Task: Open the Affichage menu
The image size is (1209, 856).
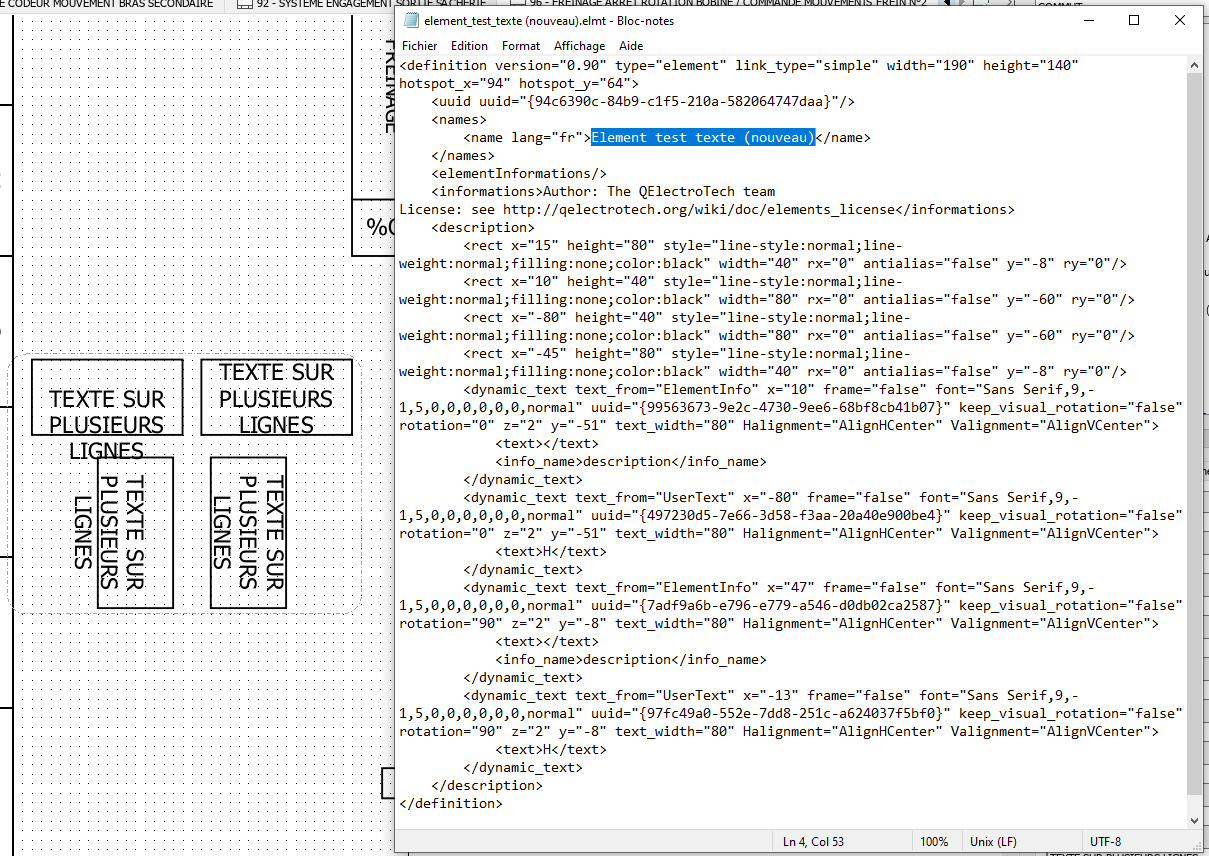Action: click(579, 46)
